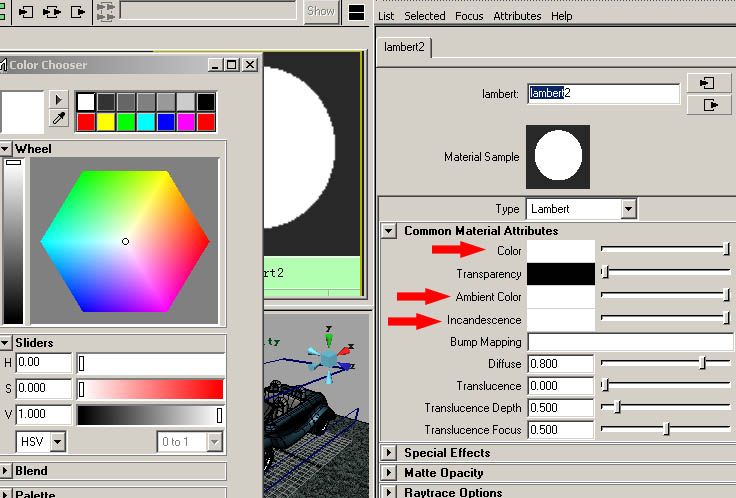Collapse the Wheel section
This screenshot has width=736, height=498.
point(5,149)
